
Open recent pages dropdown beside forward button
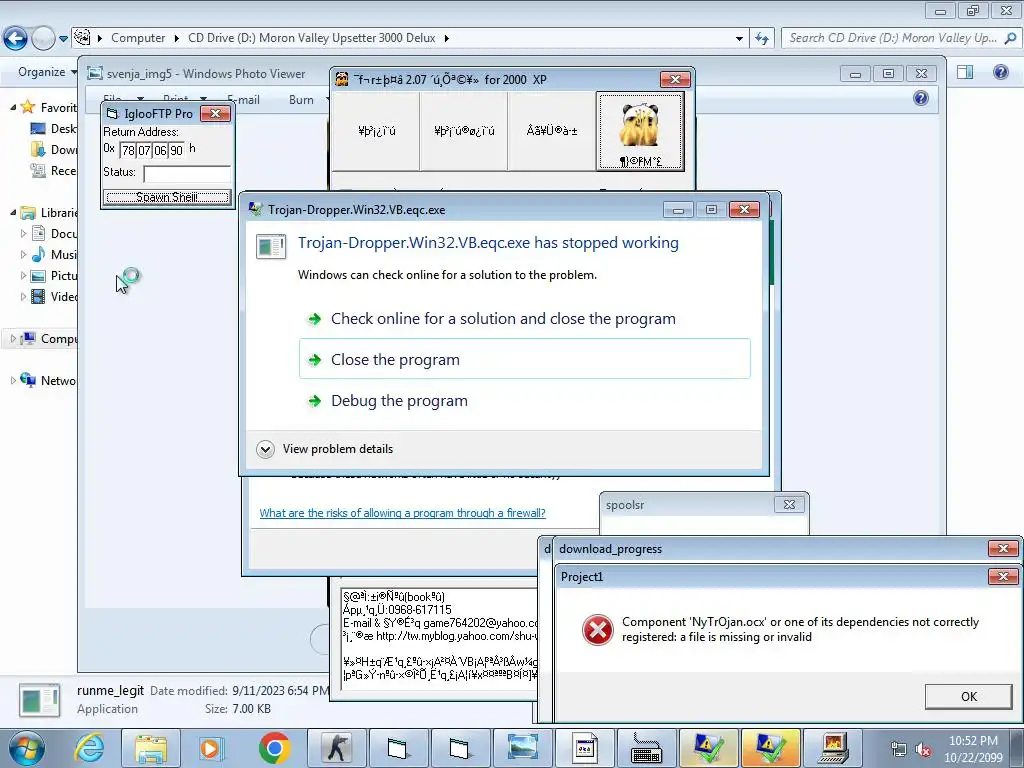63,39
